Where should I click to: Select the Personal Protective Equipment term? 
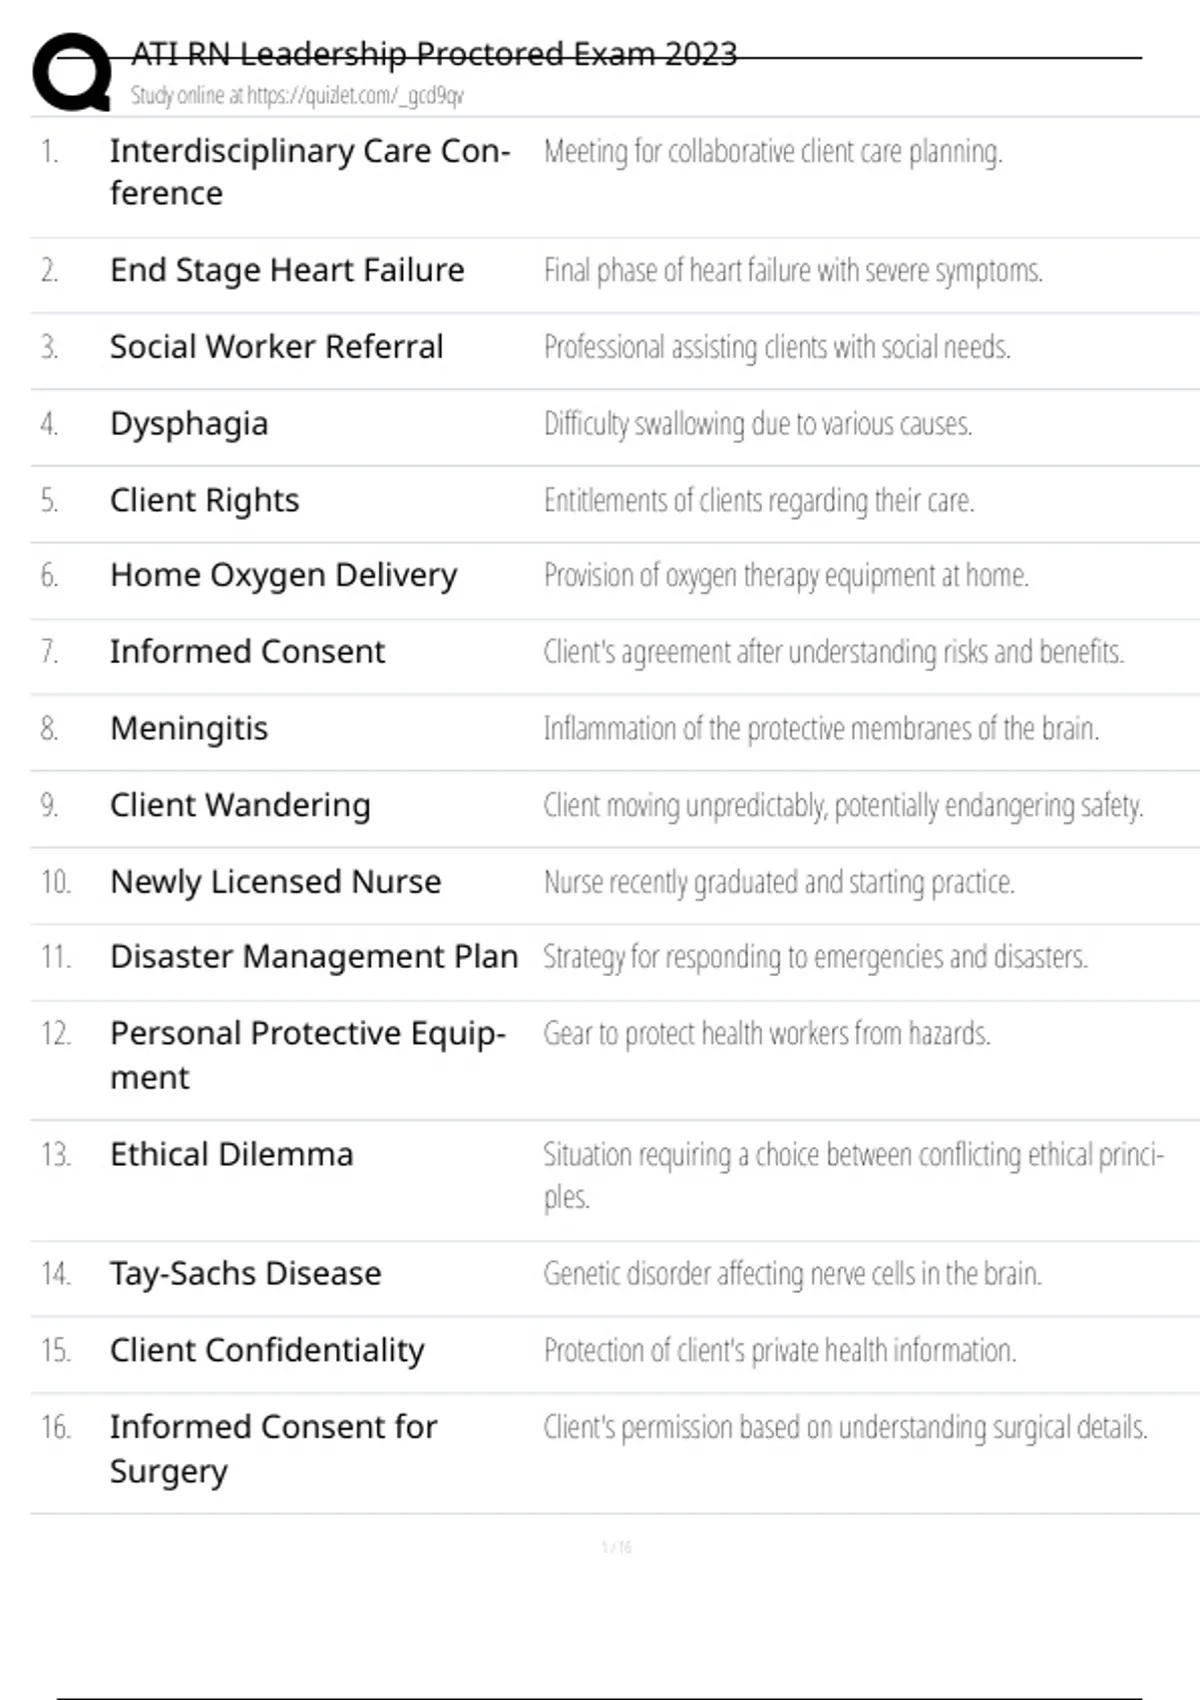click(307, 1054)
